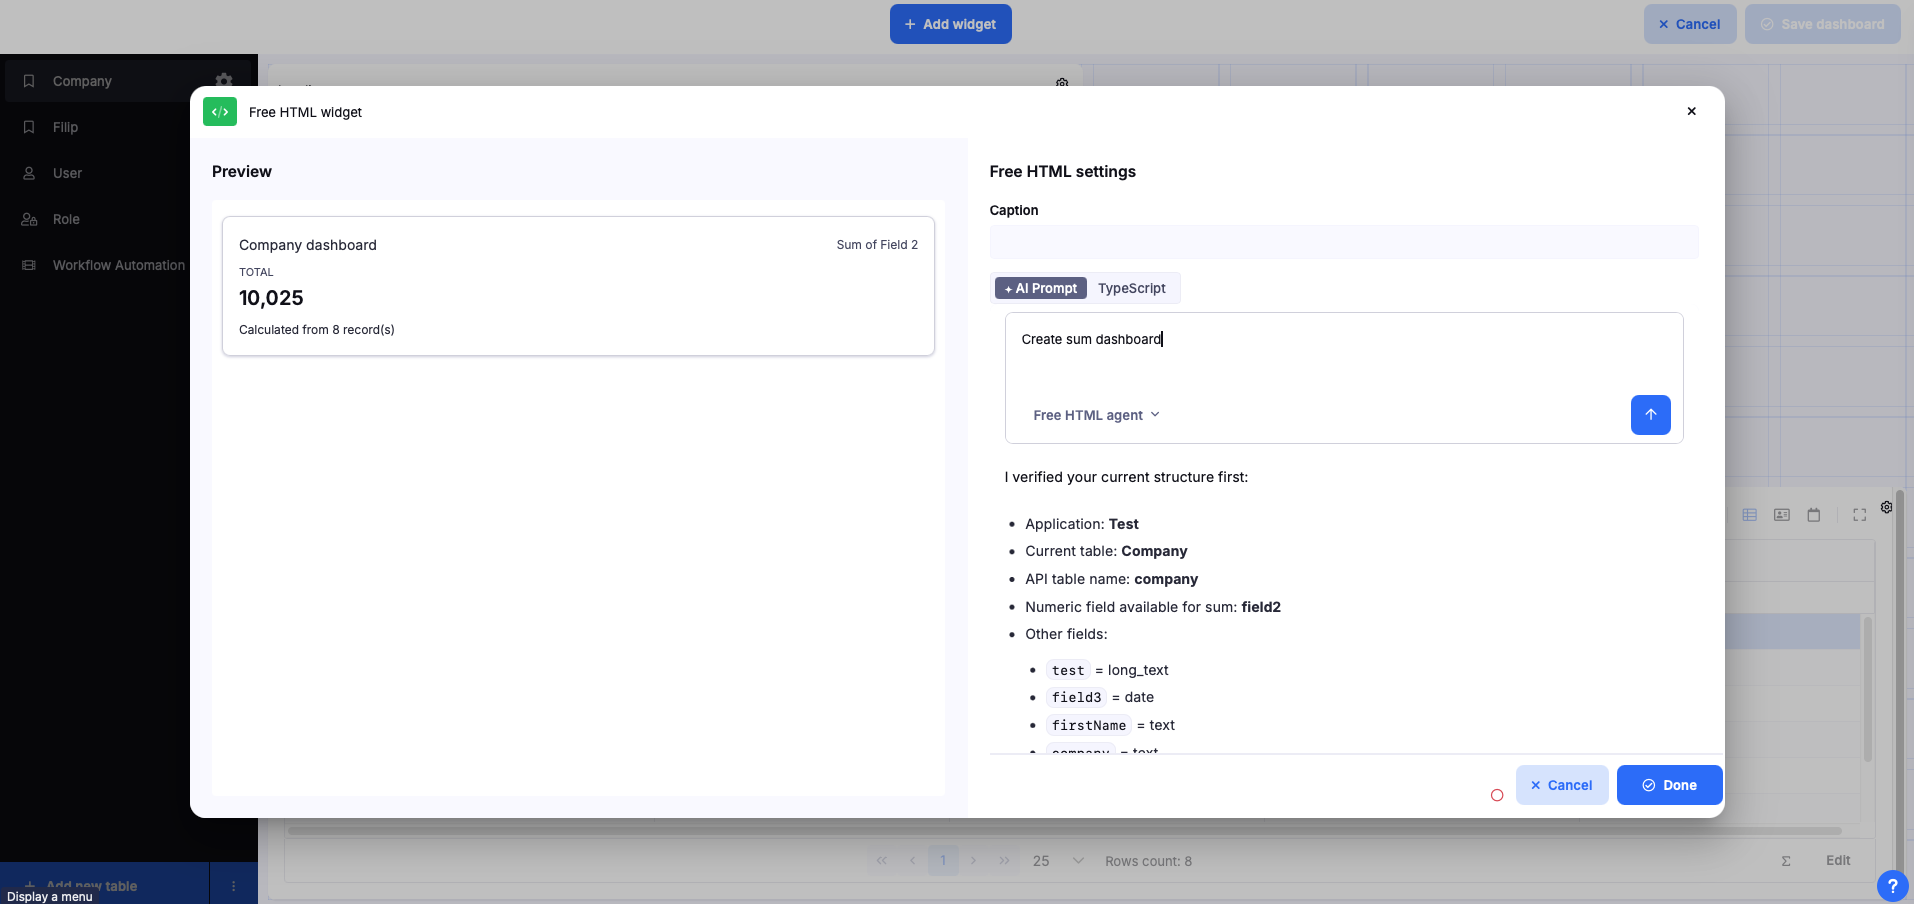
Task: Open the three-dot menu beside Add new table
Action: pos(234,886)
